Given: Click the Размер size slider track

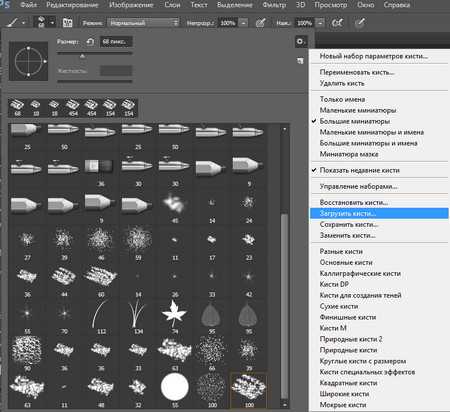Looking at the screenshot, I should click(95, 53).
